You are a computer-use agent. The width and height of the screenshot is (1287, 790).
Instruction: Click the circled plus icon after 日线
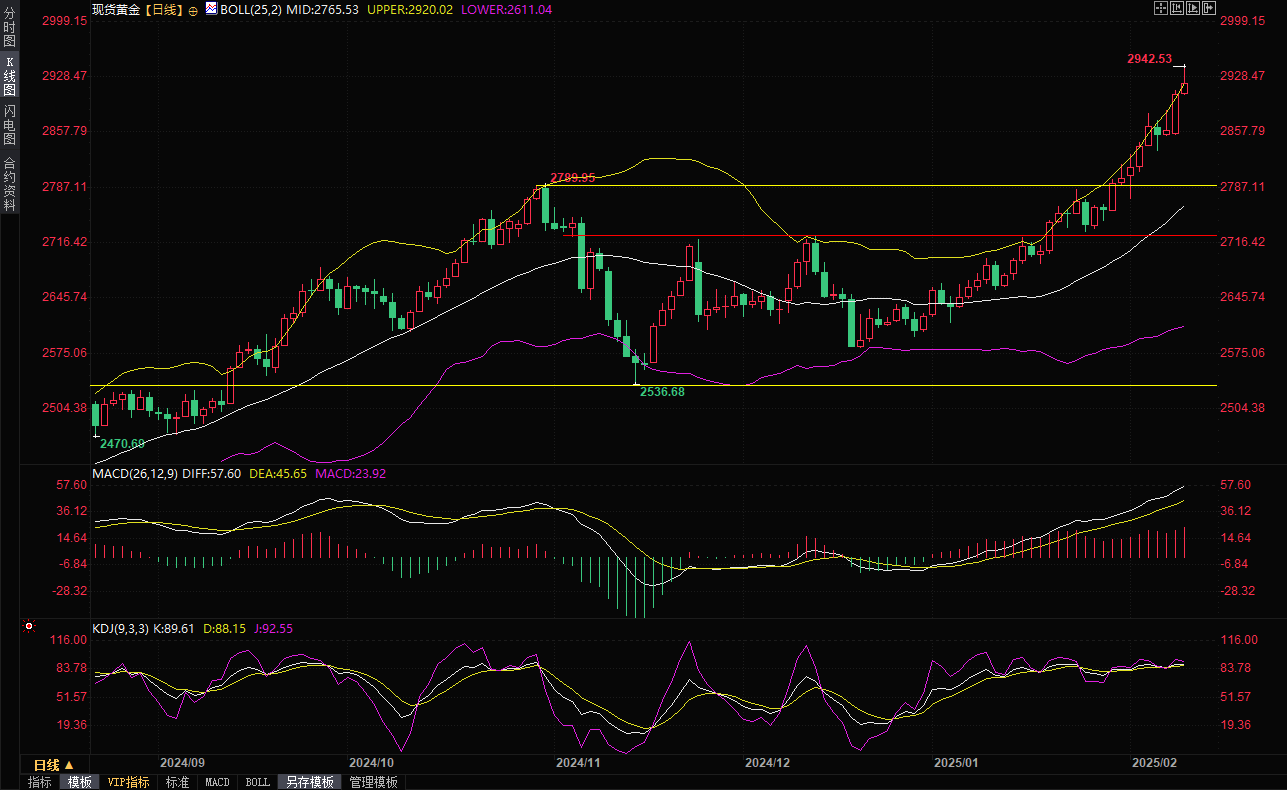[193, 10]
